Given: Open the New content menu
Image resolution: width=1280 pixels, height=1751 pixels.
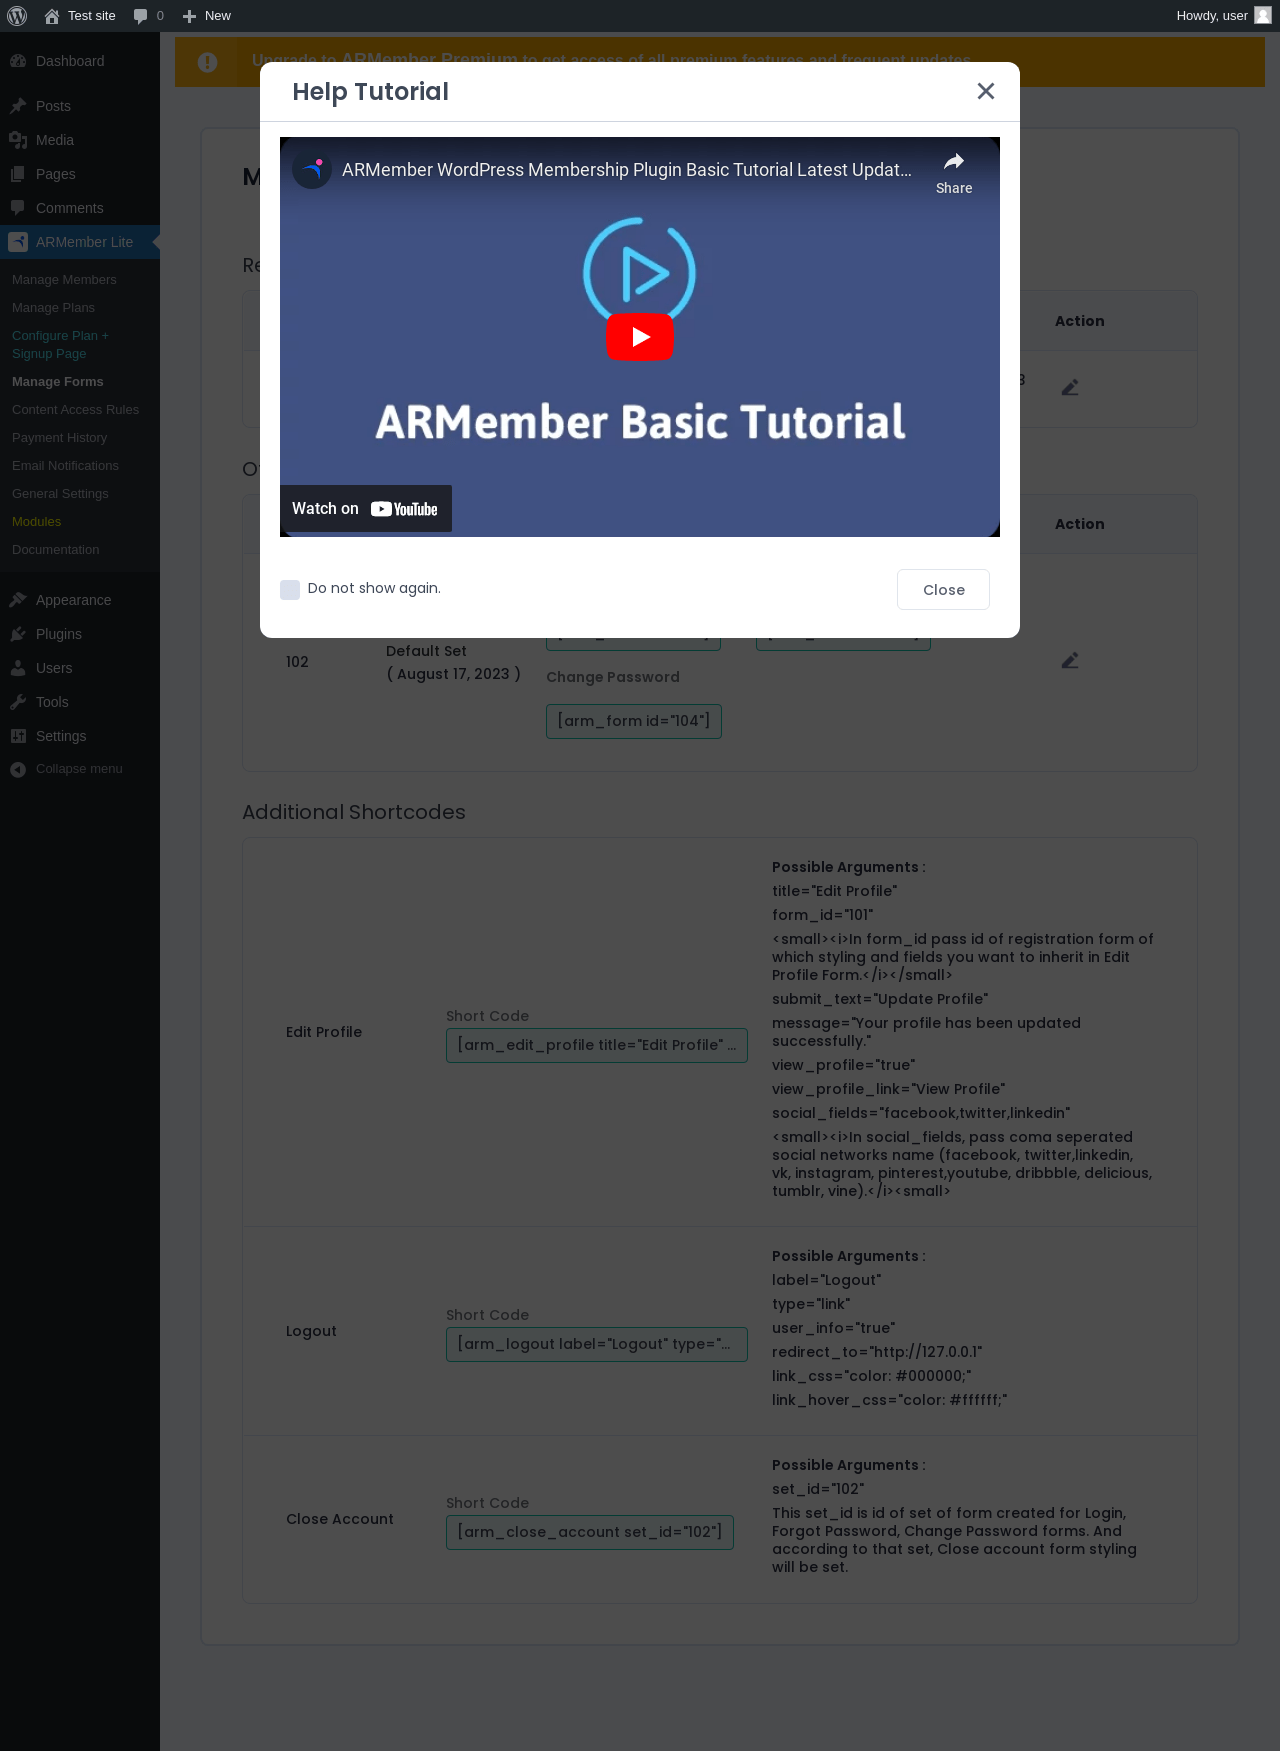Looking at the screenshot, I should pyautogui.click(x=207, y=16).
